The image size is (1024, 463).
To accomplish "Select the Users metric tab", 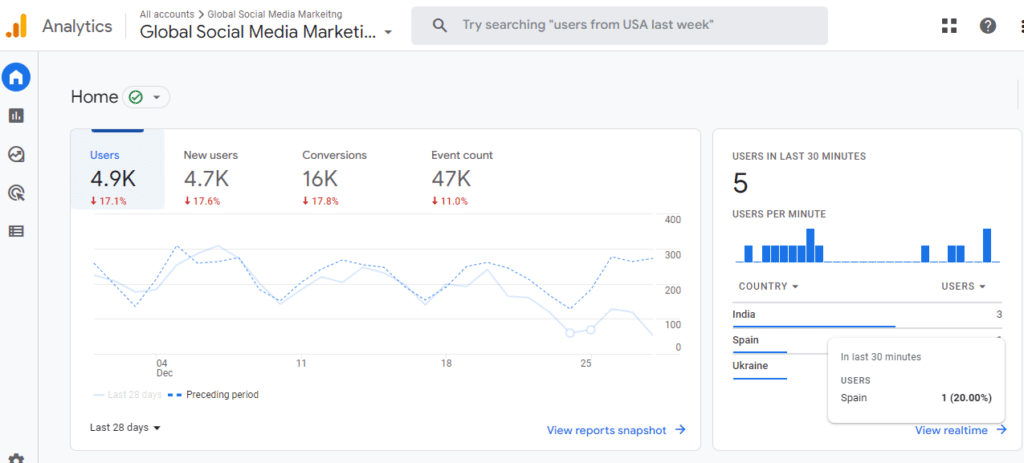I will (x=118, y=170).
